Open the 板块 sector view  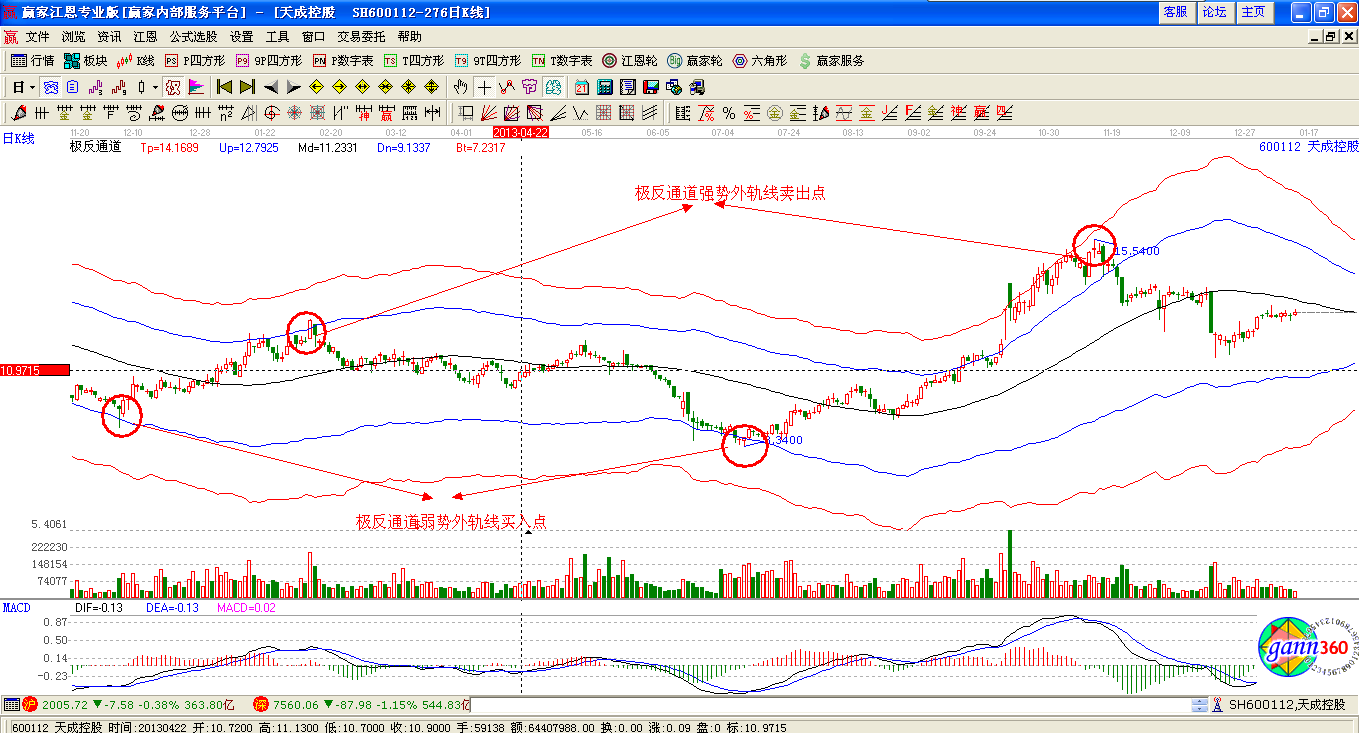[86, 61]
